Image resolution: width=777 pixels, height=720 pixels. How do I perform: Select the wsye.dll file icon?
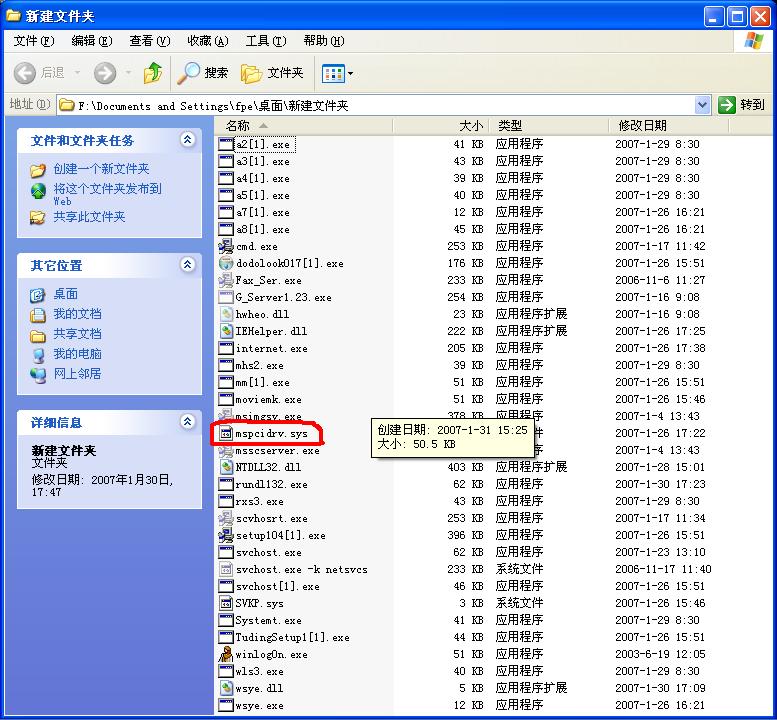226,688
